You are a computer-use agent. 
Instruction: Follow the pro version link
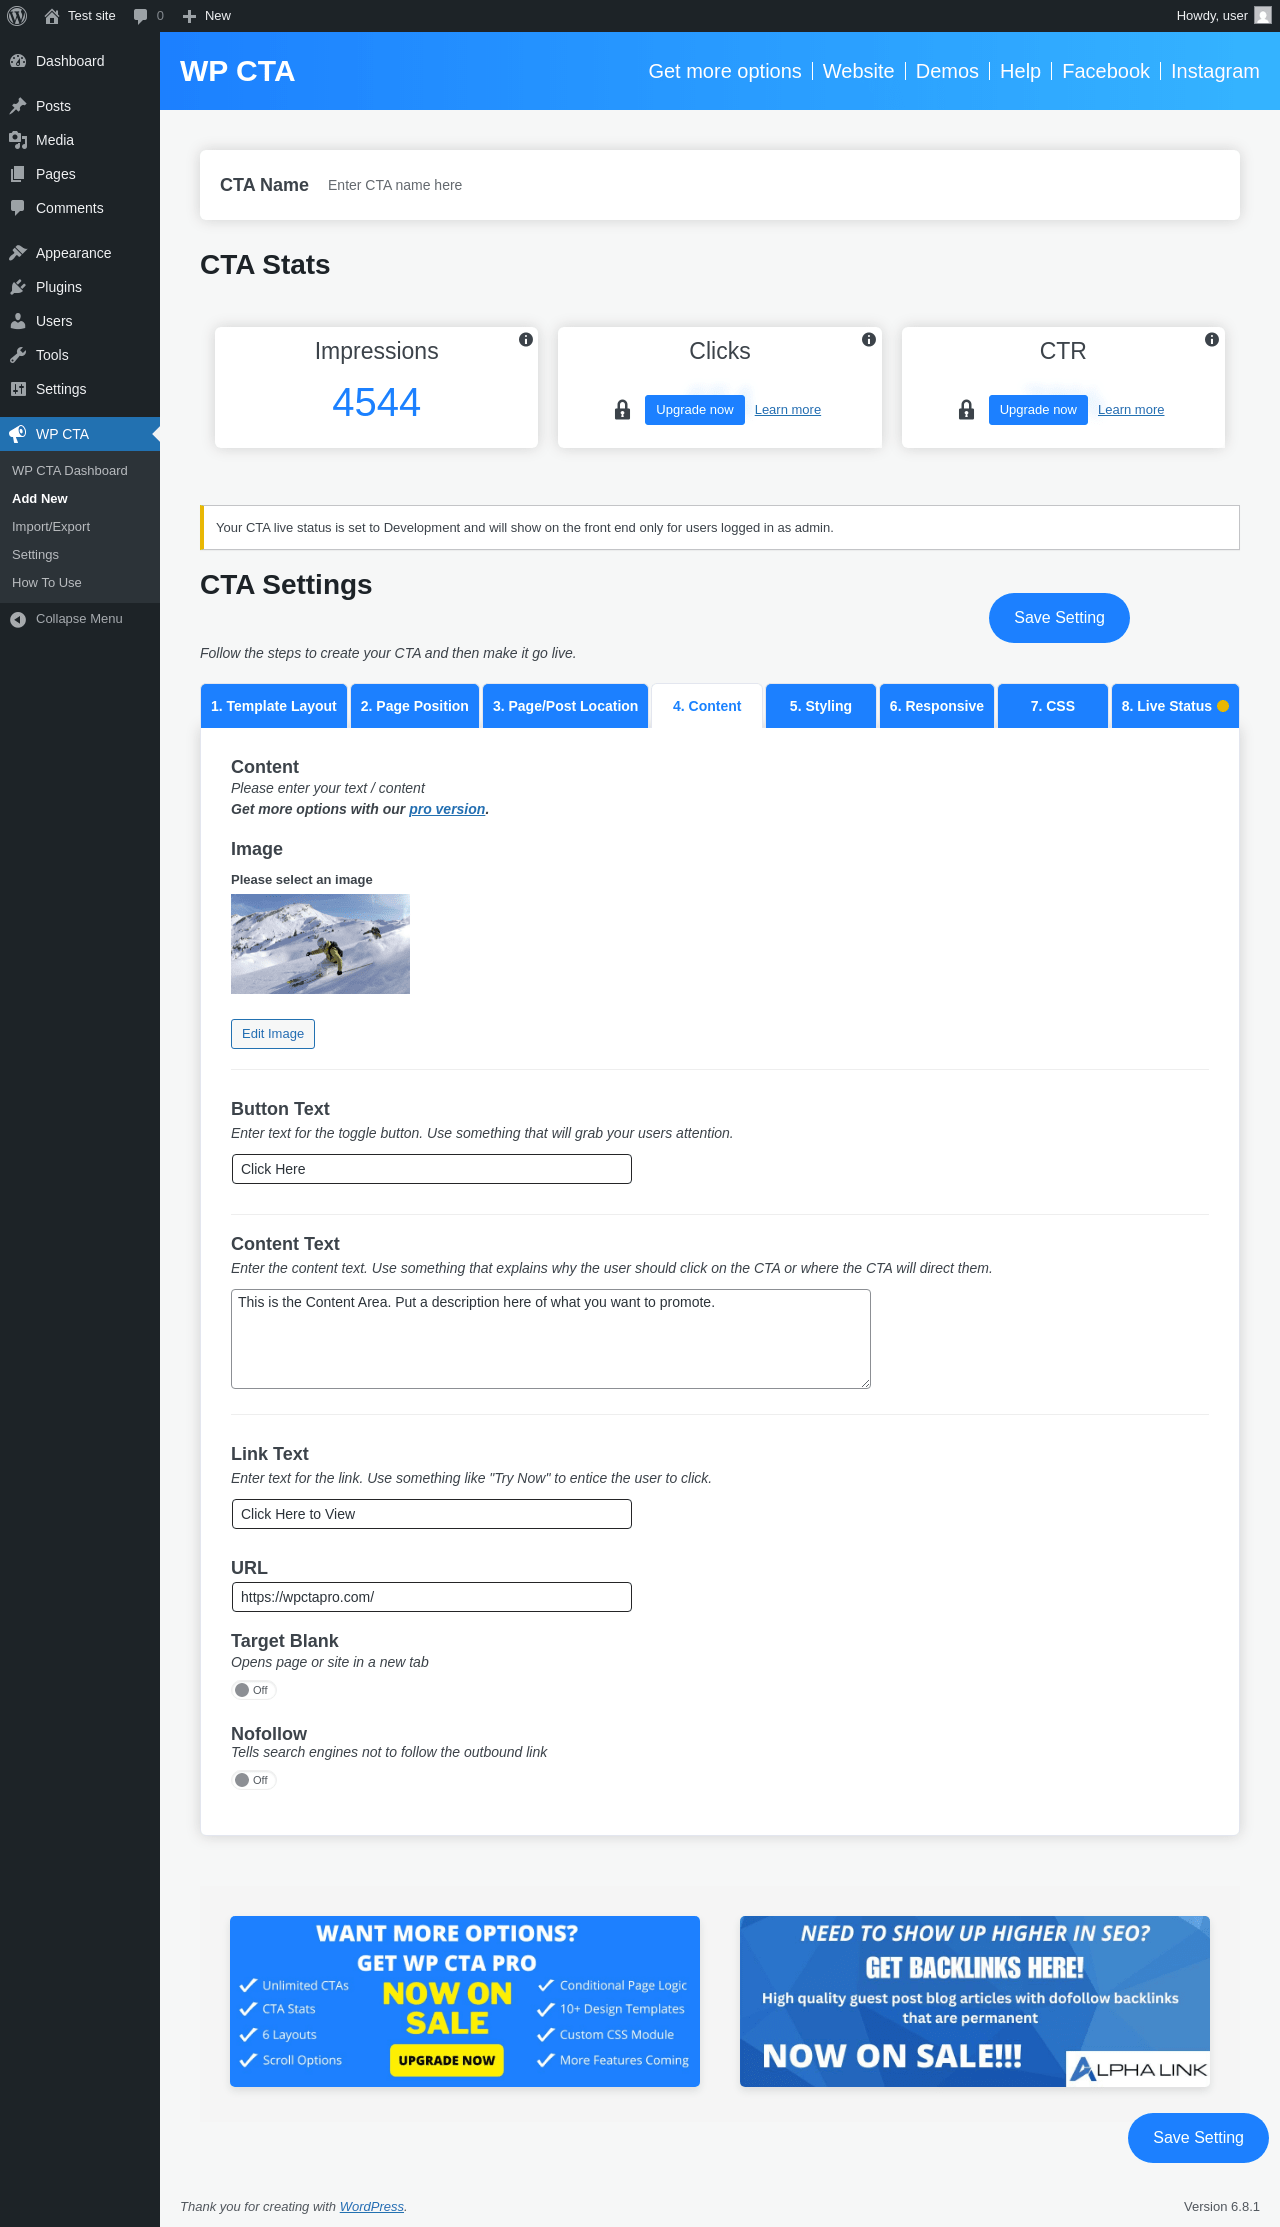pyautogui.click(x=447, y=809)
